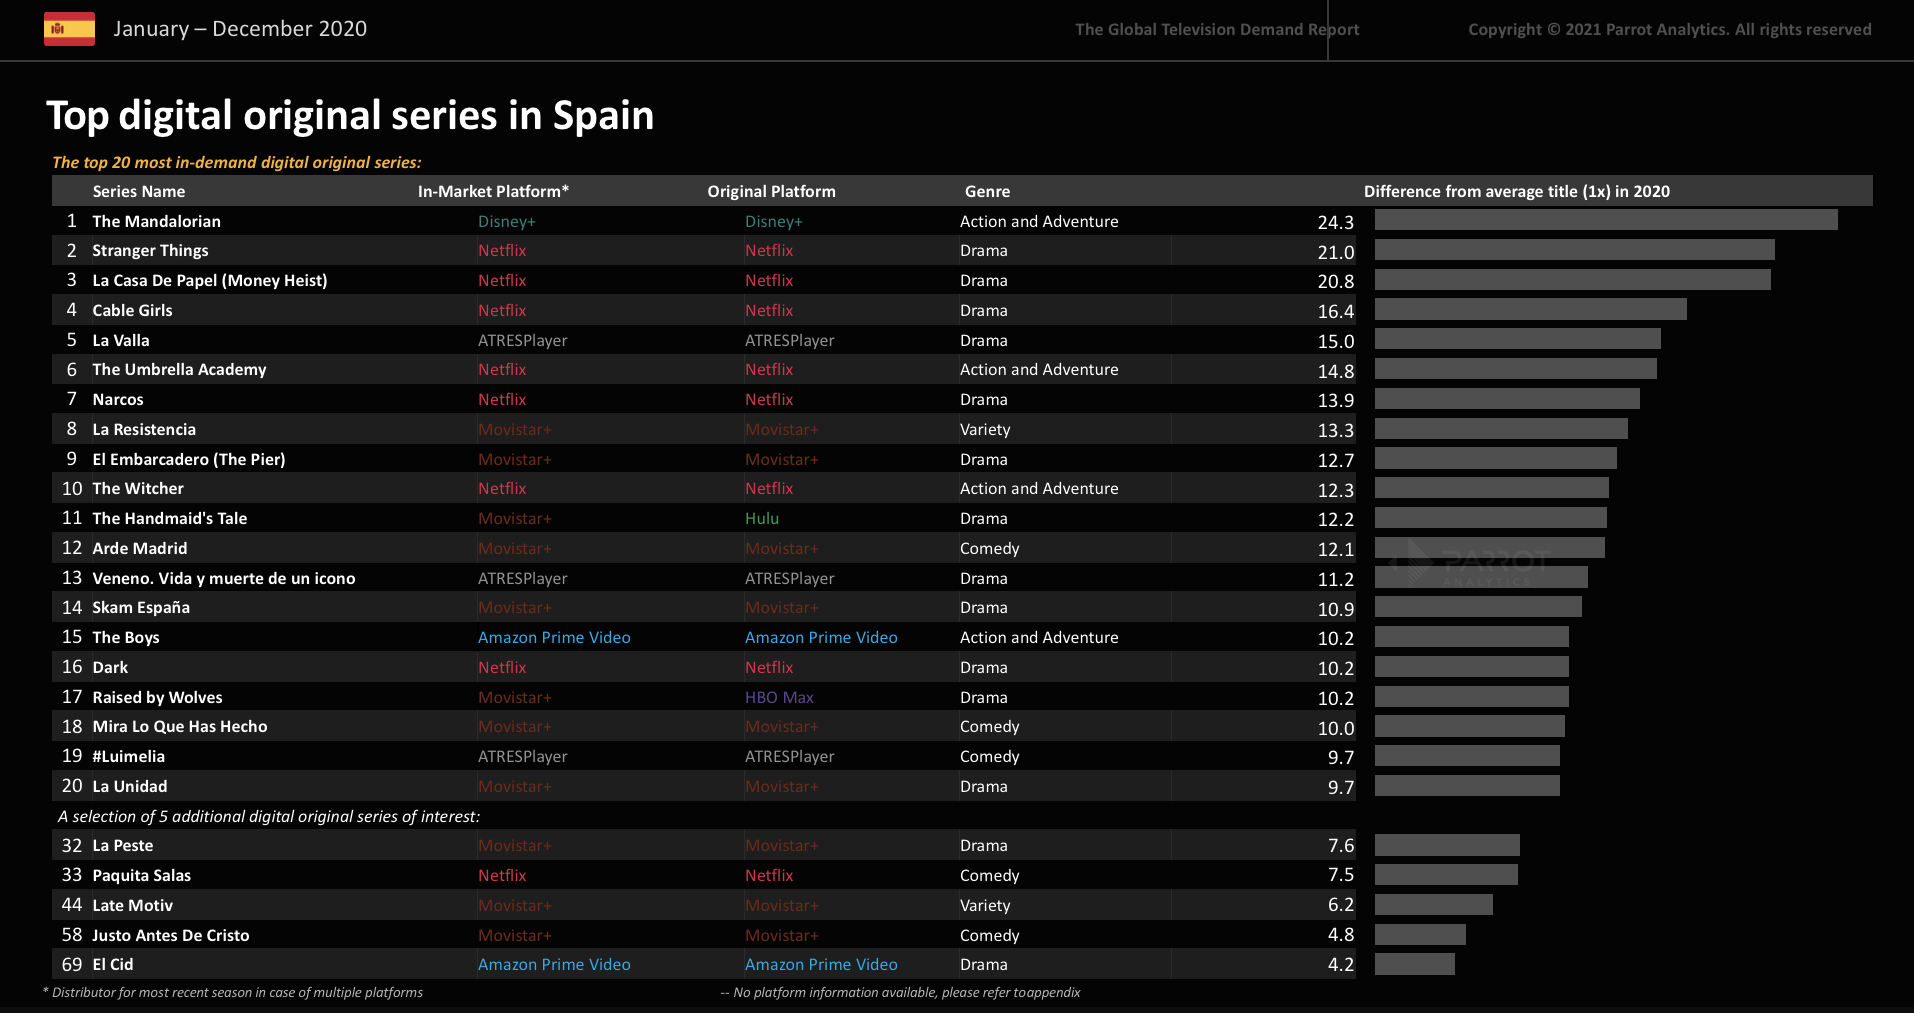Click 'El Embarcadero (The Pier)'
The height and width of the screenshot is (1013, 1914).
pyautogui.click(x=189, y=460)
